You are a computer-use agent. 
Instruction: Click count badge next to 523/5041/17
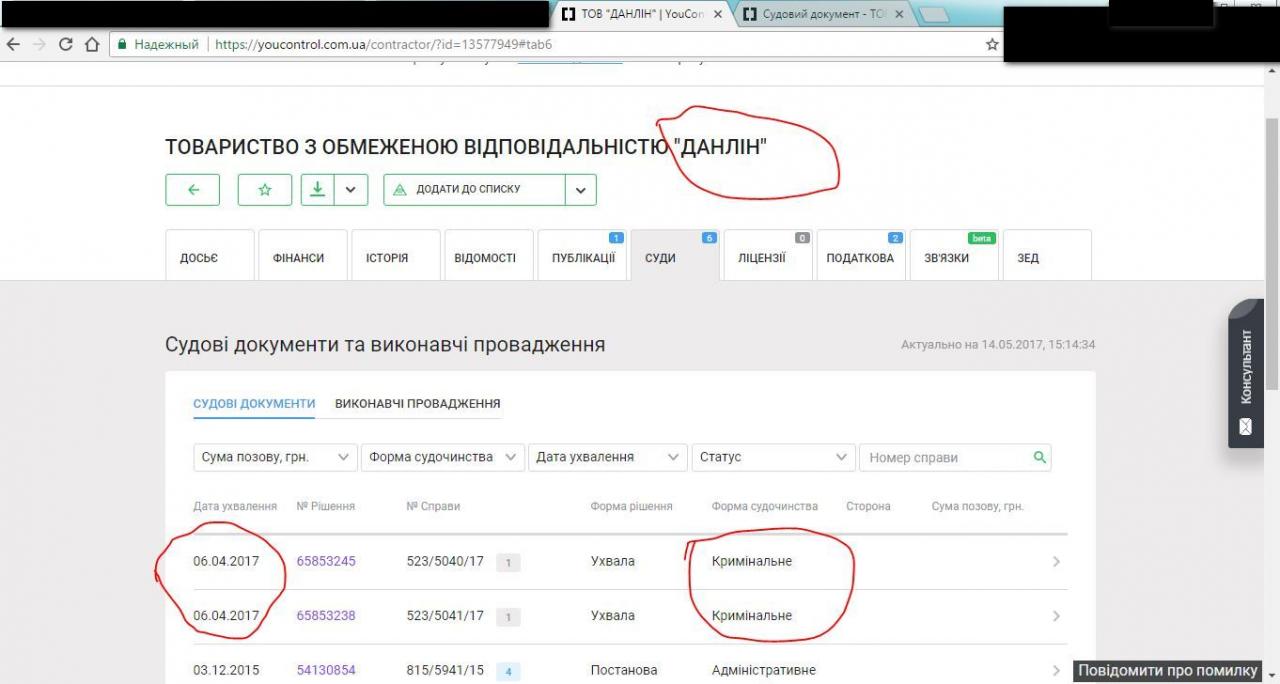508,617
